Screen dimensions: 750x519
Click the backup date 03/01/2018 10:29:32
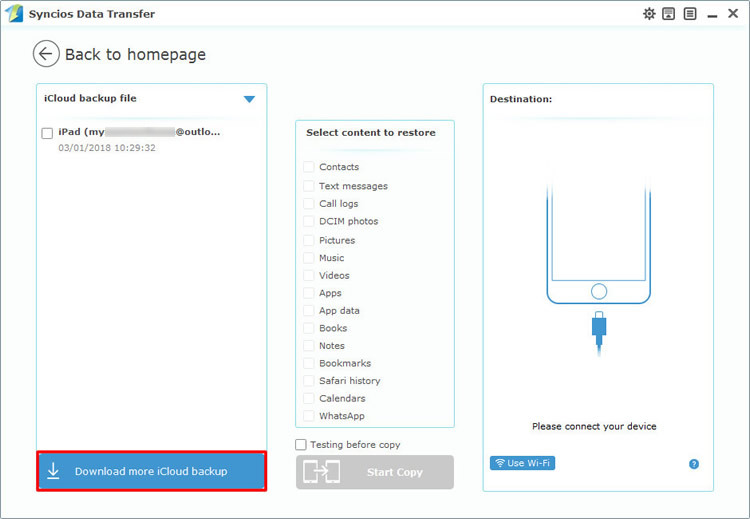pyautogui.click(x=107, y=148)
